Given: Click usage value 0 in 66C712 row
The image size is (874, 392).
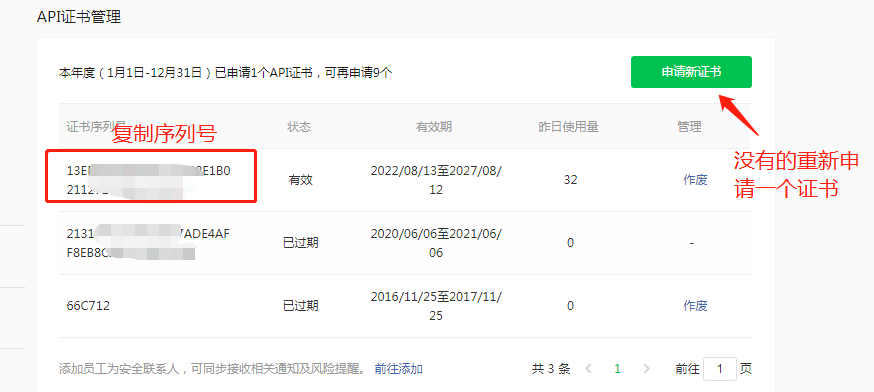Looking at the screenshot, I should [570, 306].
